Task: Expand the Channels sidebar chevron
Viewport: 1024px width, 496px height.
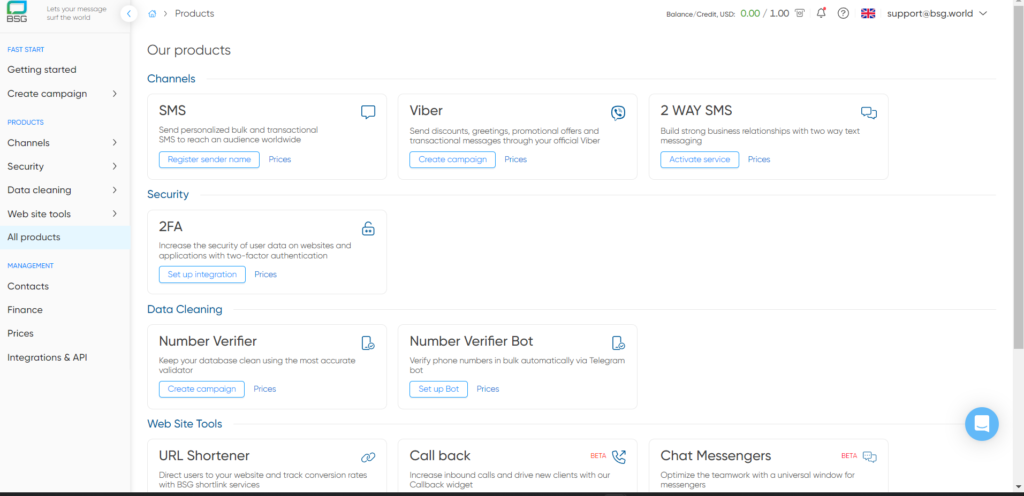Action: (x=114, y=143)
